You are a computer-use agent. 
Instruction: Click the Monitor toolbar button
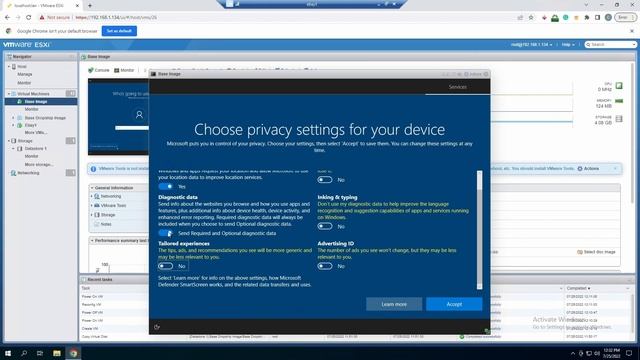pos(124,70)
